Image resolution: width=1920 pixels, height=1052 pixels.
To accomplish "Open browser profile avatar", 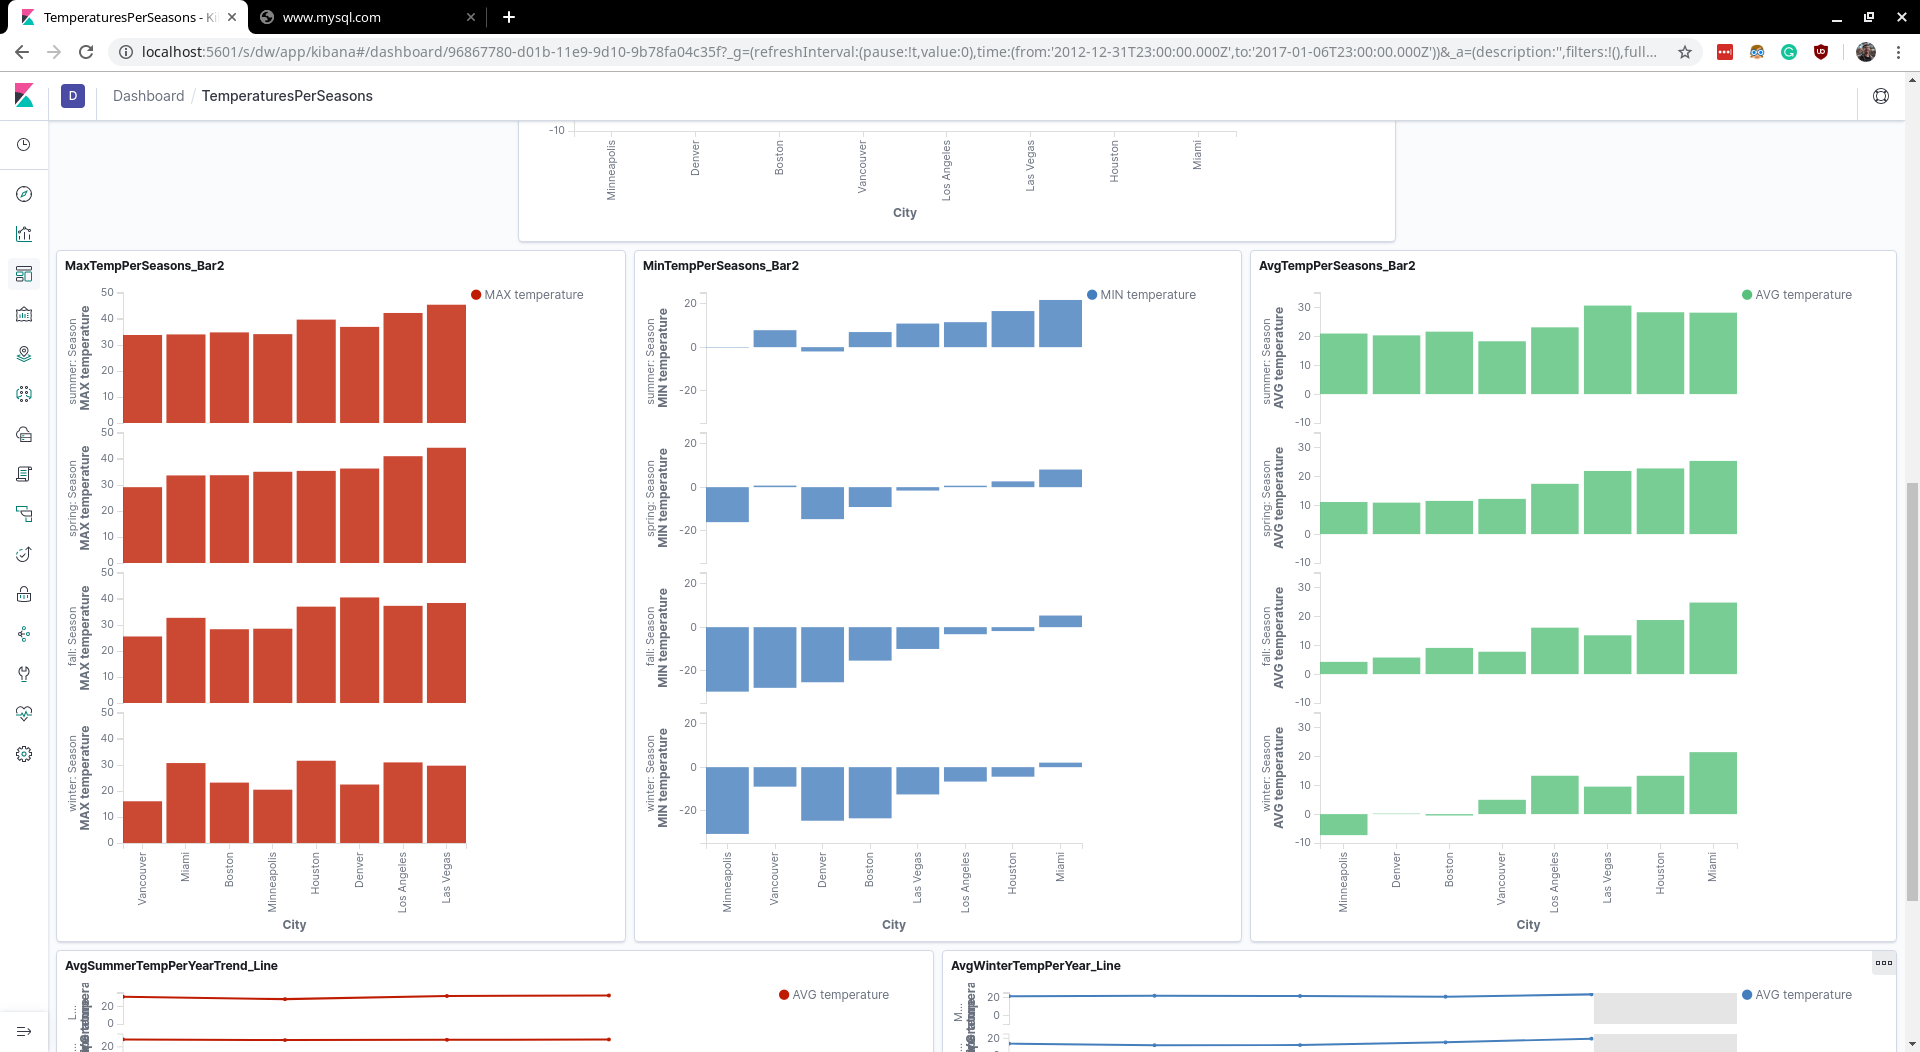I will click(1866, 52).
